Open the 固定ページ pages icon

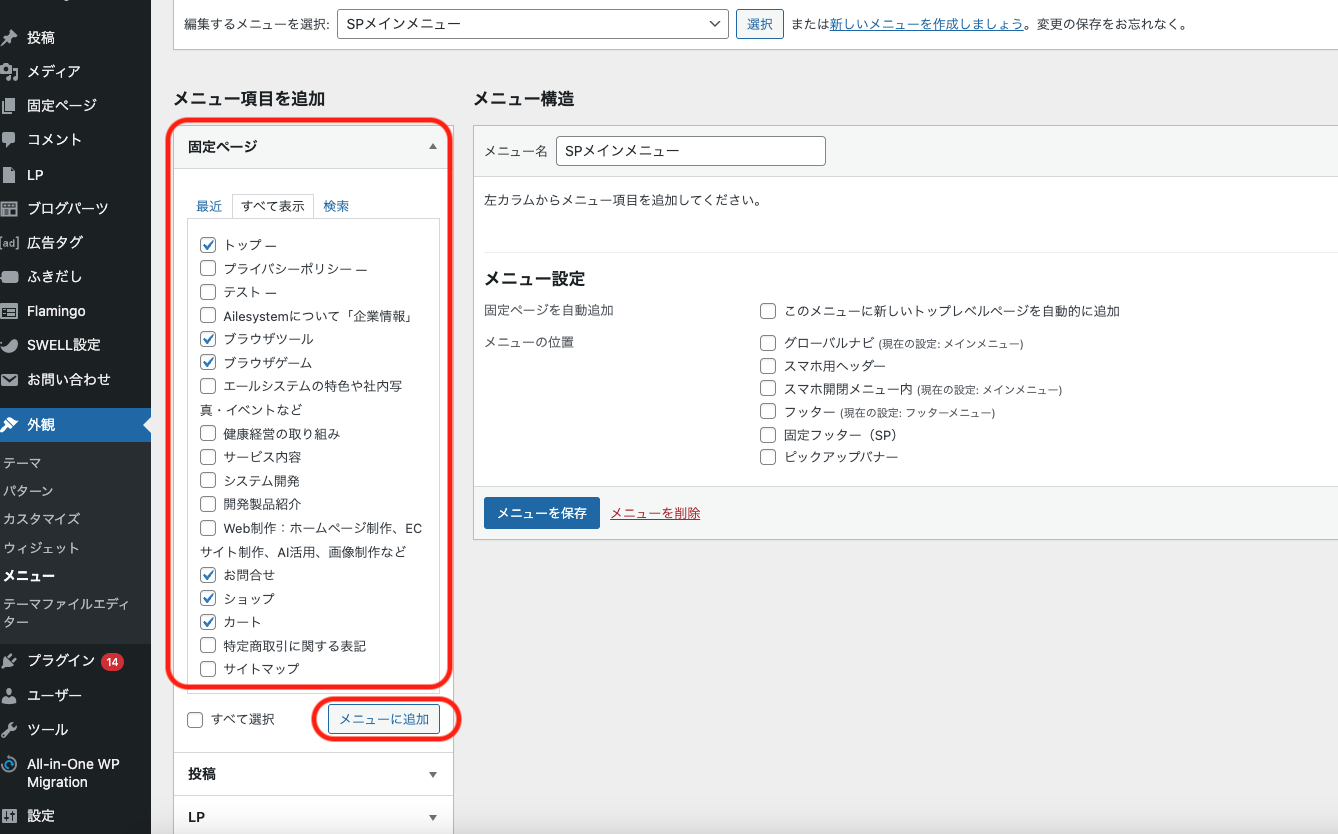point(9,106)
